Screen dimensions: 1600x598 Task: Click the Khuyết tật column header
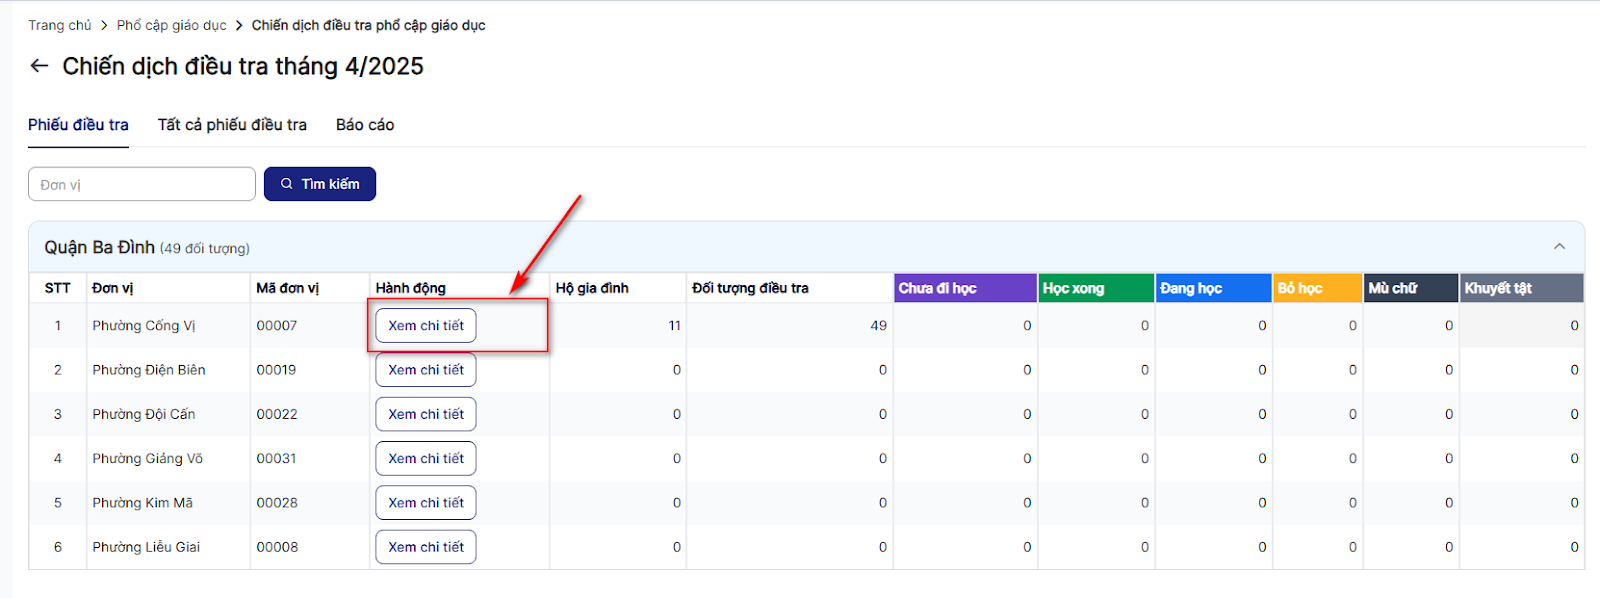tap(1521, 288)
